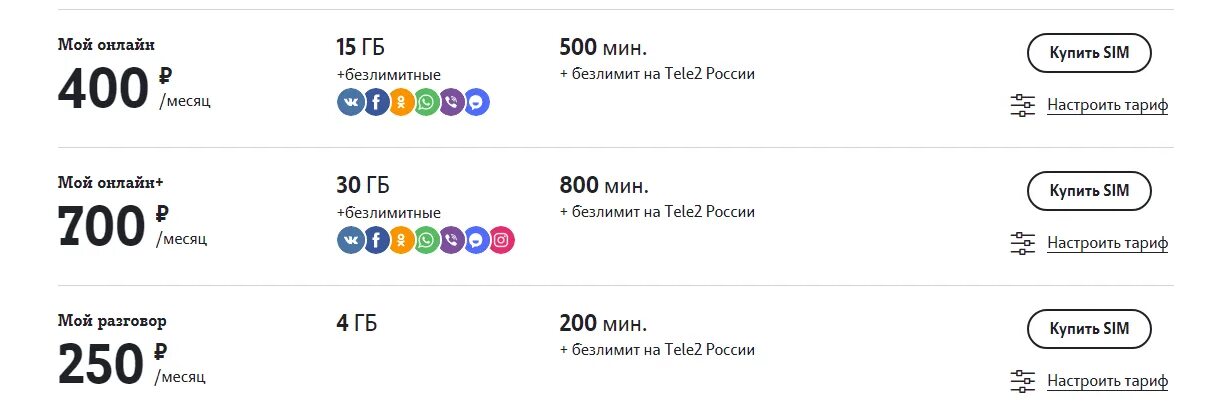1214x411 pixels.
Task: Click the WhatsApp icon in Мой онлайн+ tariff
Action: click(x=427, y=240)
